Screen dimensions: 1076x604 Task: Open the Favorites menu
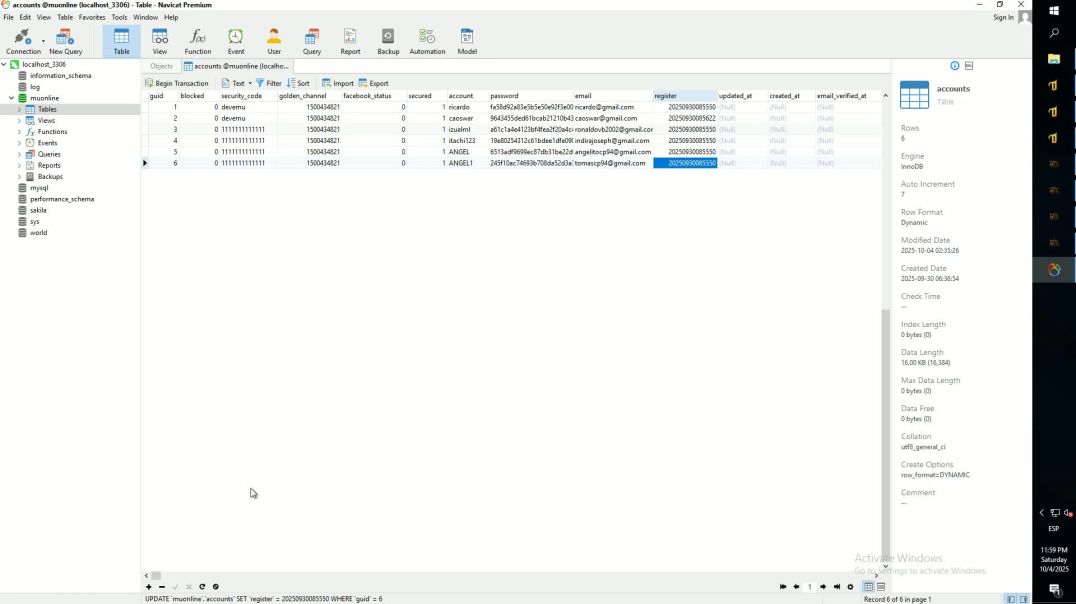click(92, 17)
